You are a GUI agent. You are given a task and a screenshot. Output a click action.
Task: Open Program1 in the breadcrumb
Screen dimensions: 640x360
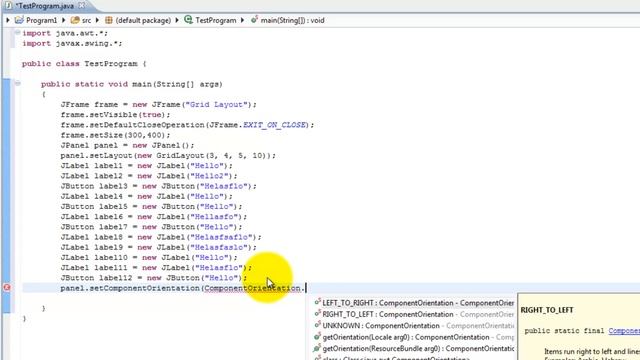[x=42, y=20]
